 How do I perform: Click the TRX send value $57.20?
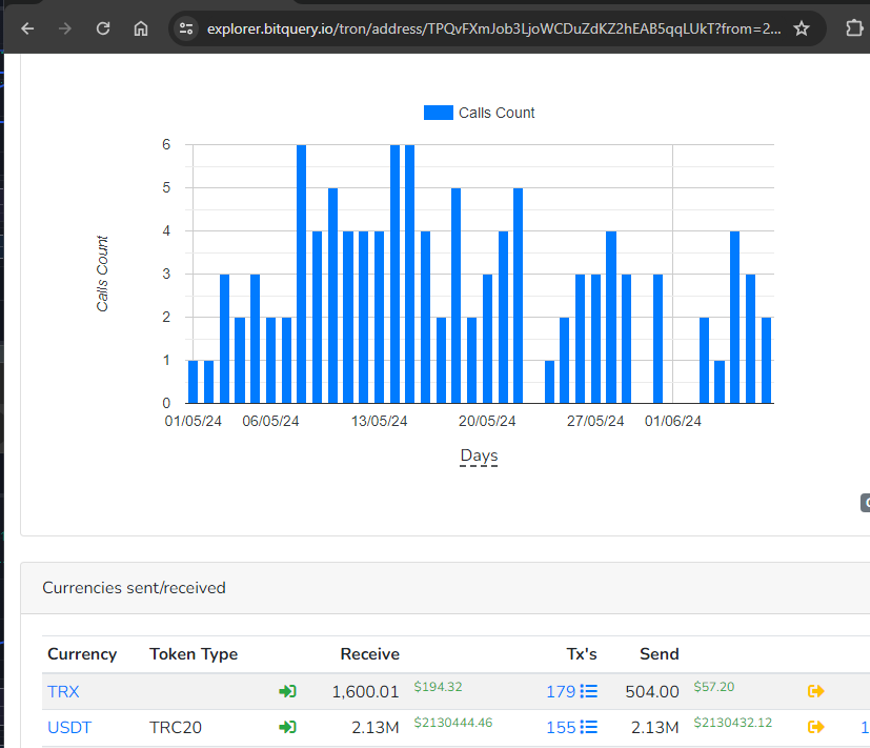pos(714,687)
